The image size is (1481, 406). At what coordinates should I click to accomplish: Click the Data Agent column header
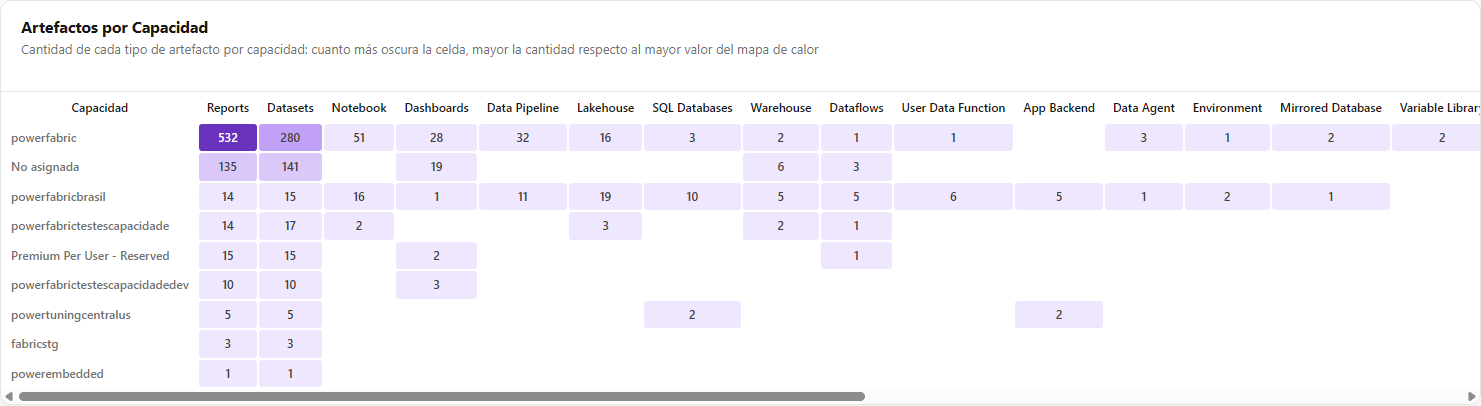[x=1144, y=108]
